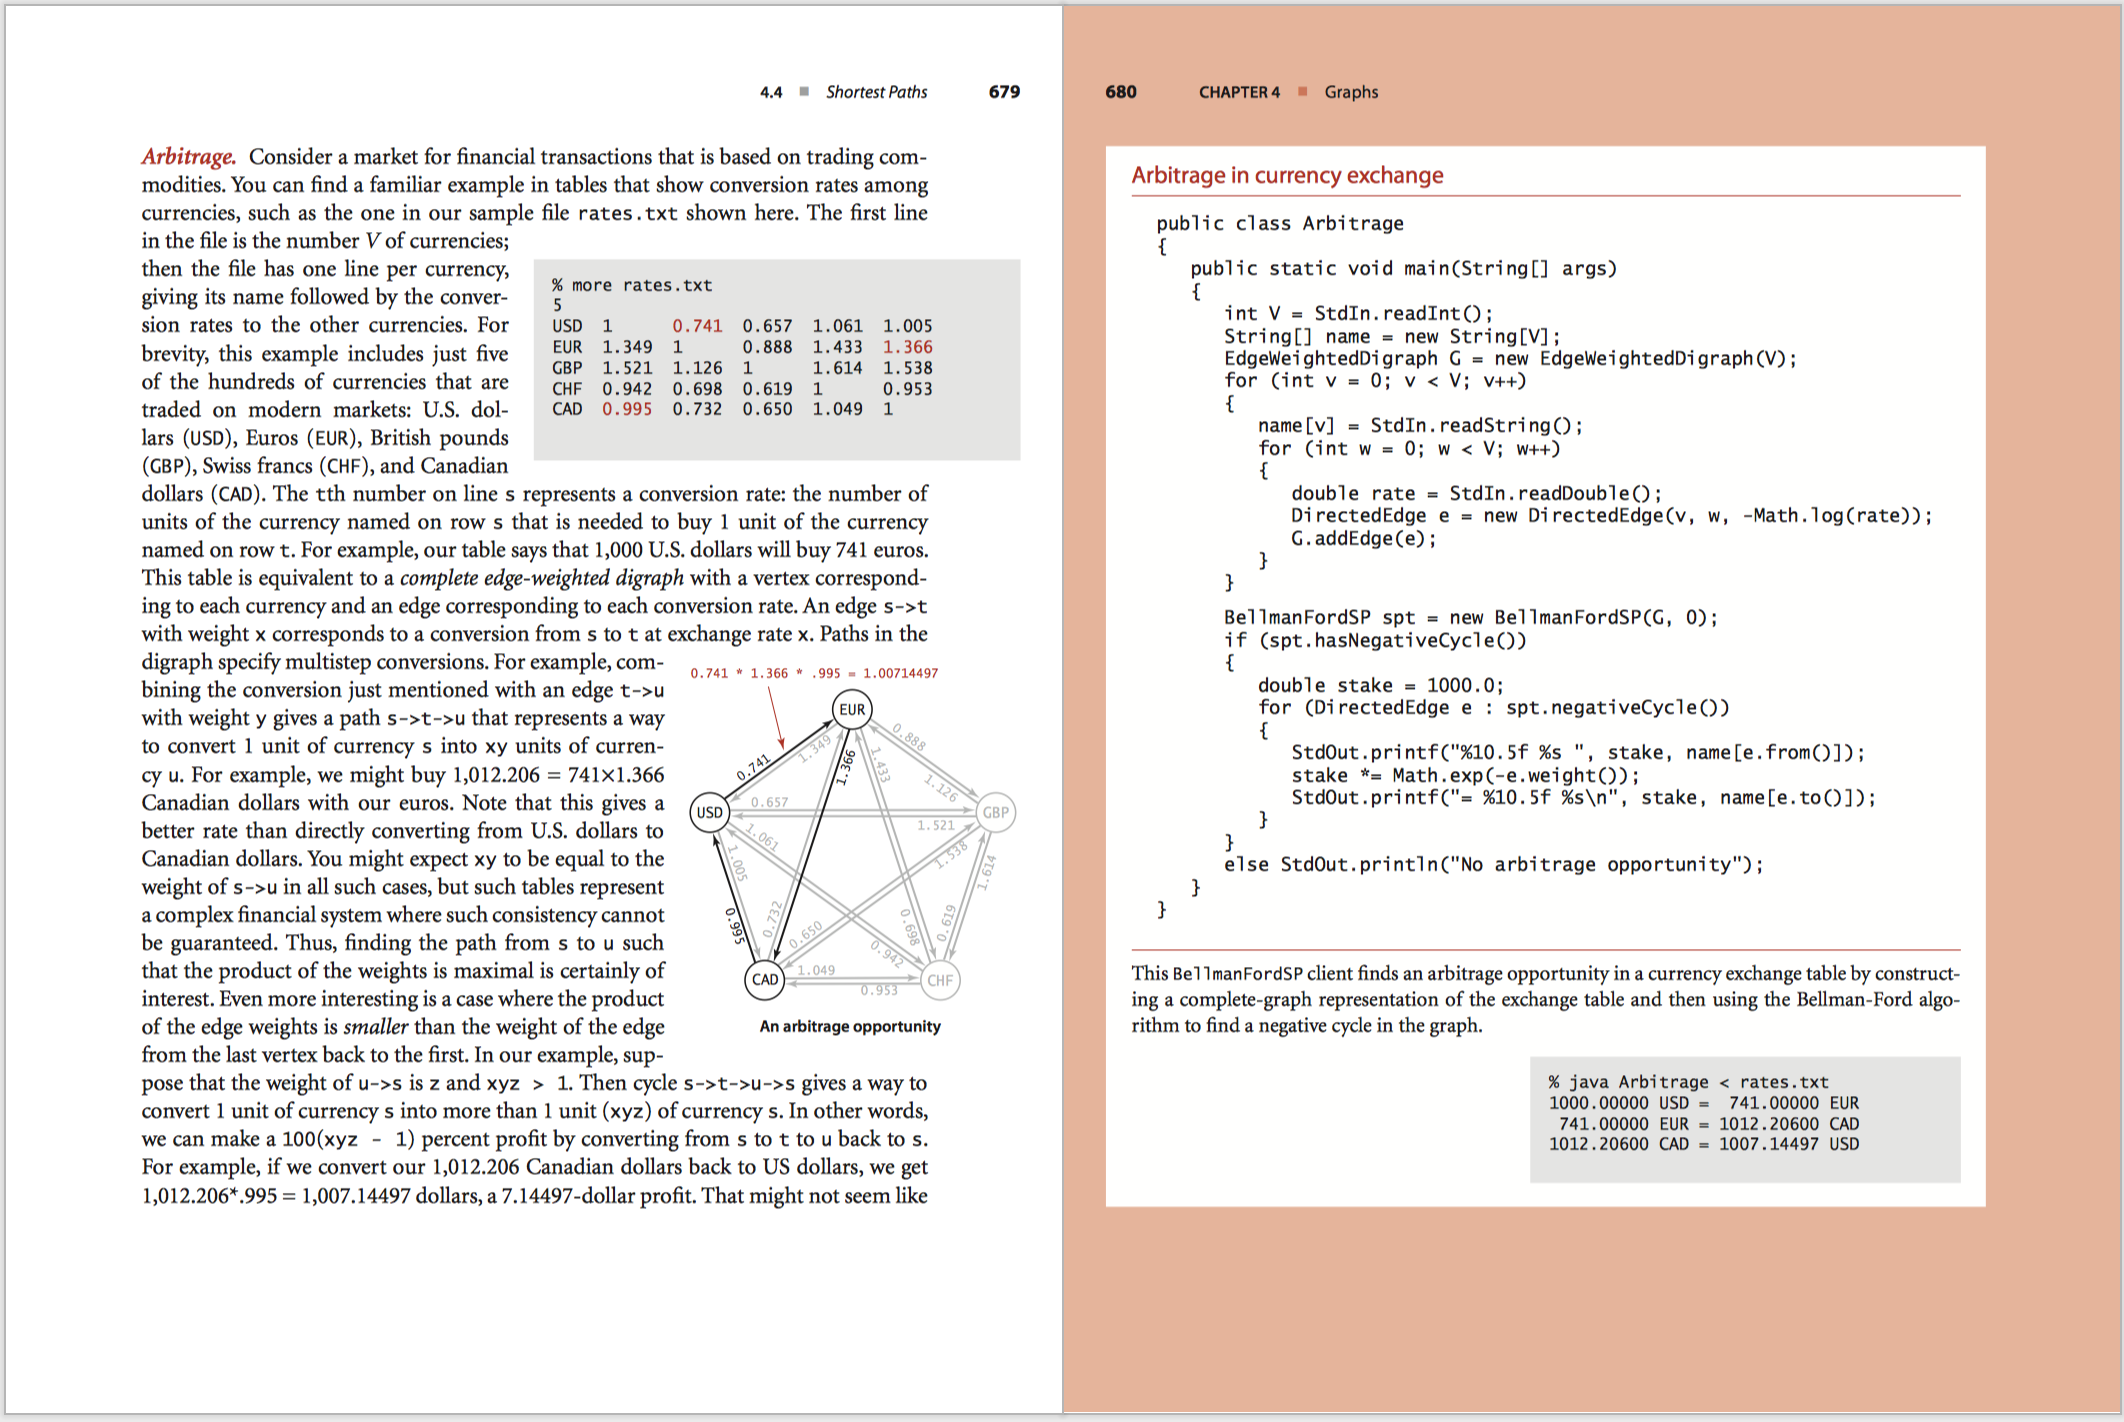
Task: Click the '1.049' edge label in the graph
Action: pos(816,970)
